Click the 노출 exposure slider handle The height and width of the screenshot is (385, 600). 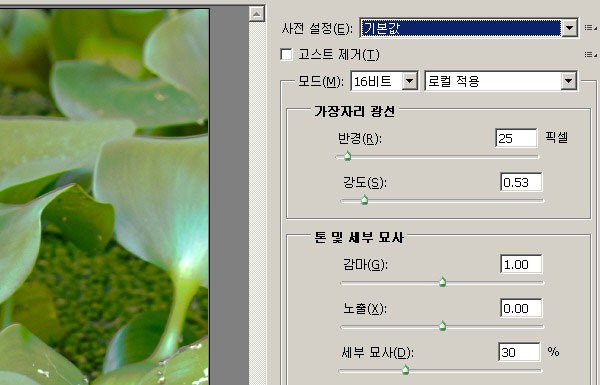443,326
